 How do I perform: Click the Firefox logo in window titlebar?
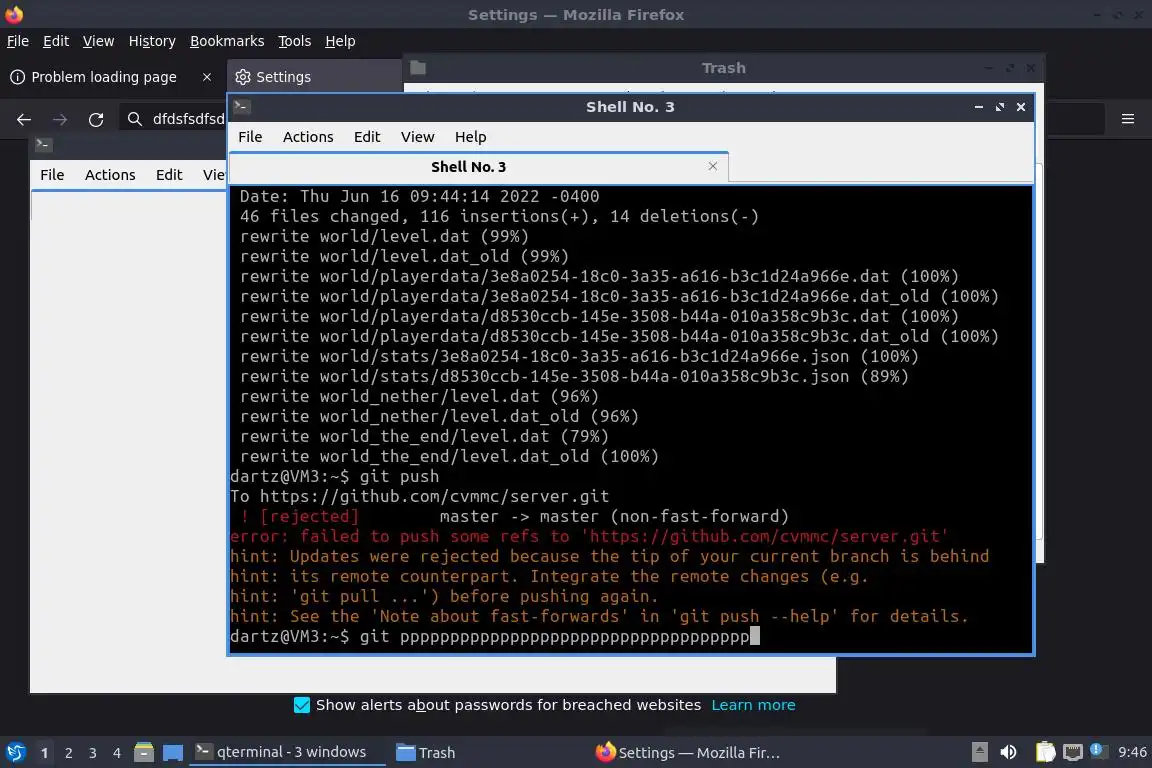(x=14, y=14)
